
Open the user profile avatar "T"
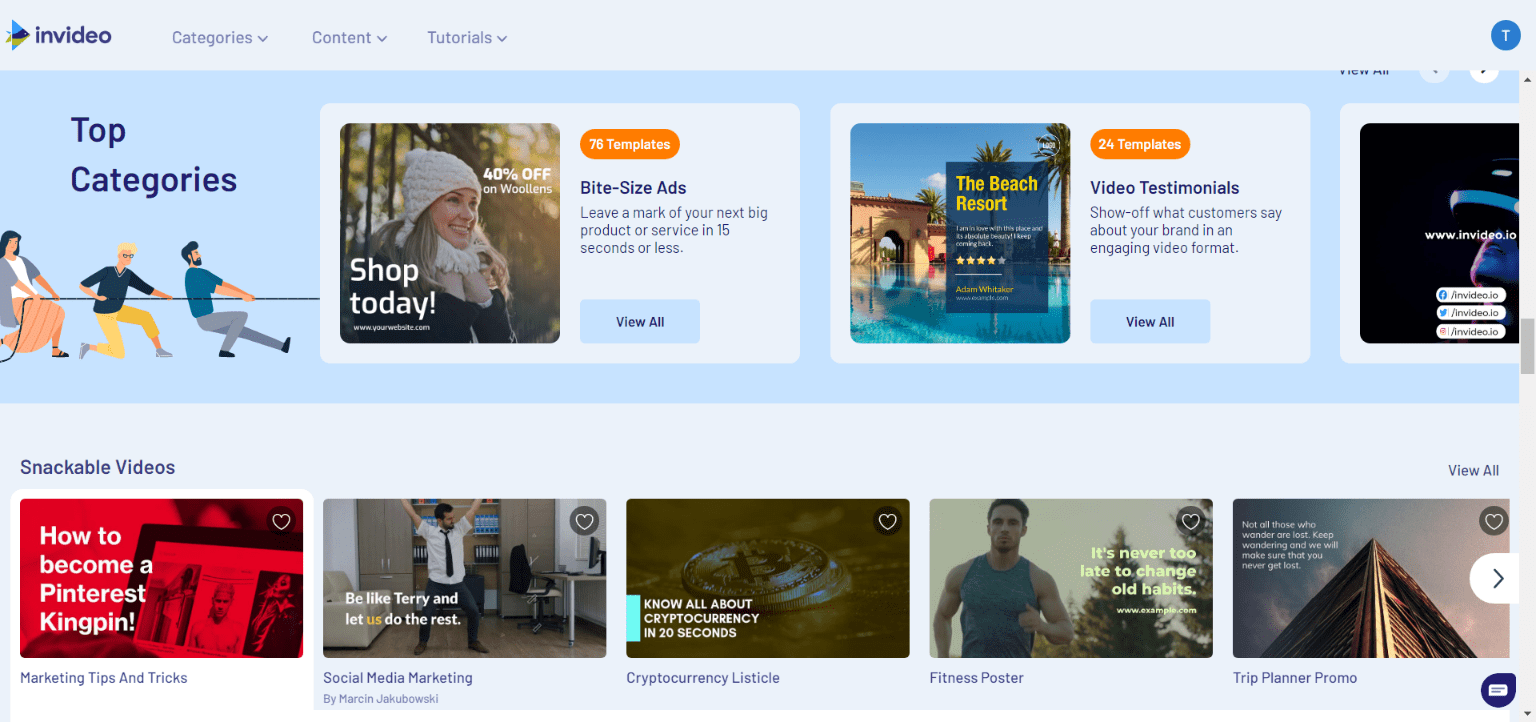(1505, 35)
